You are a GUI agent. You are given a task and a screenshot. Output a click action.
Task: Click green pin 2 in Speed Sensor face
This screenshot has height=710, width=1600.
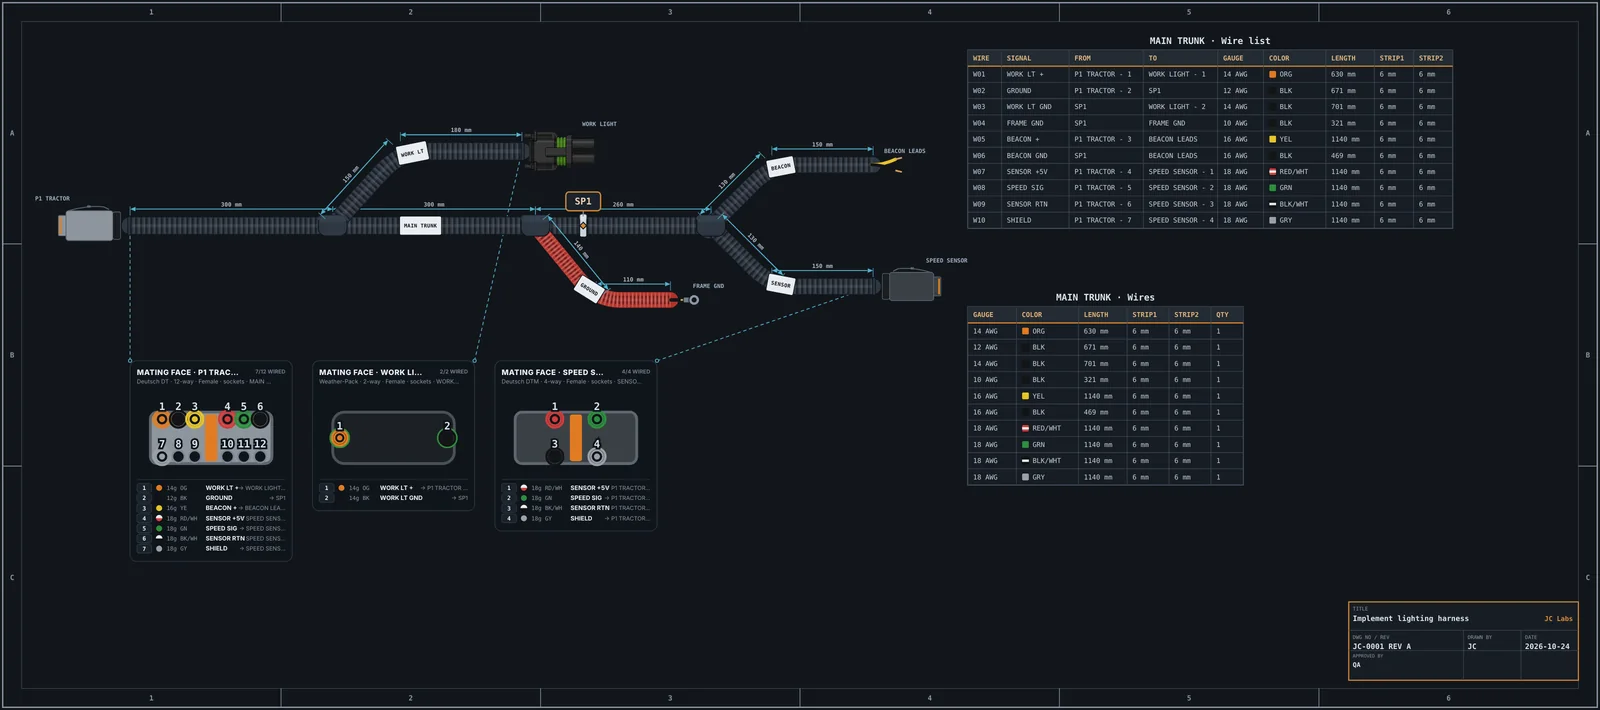click(597, 419)
